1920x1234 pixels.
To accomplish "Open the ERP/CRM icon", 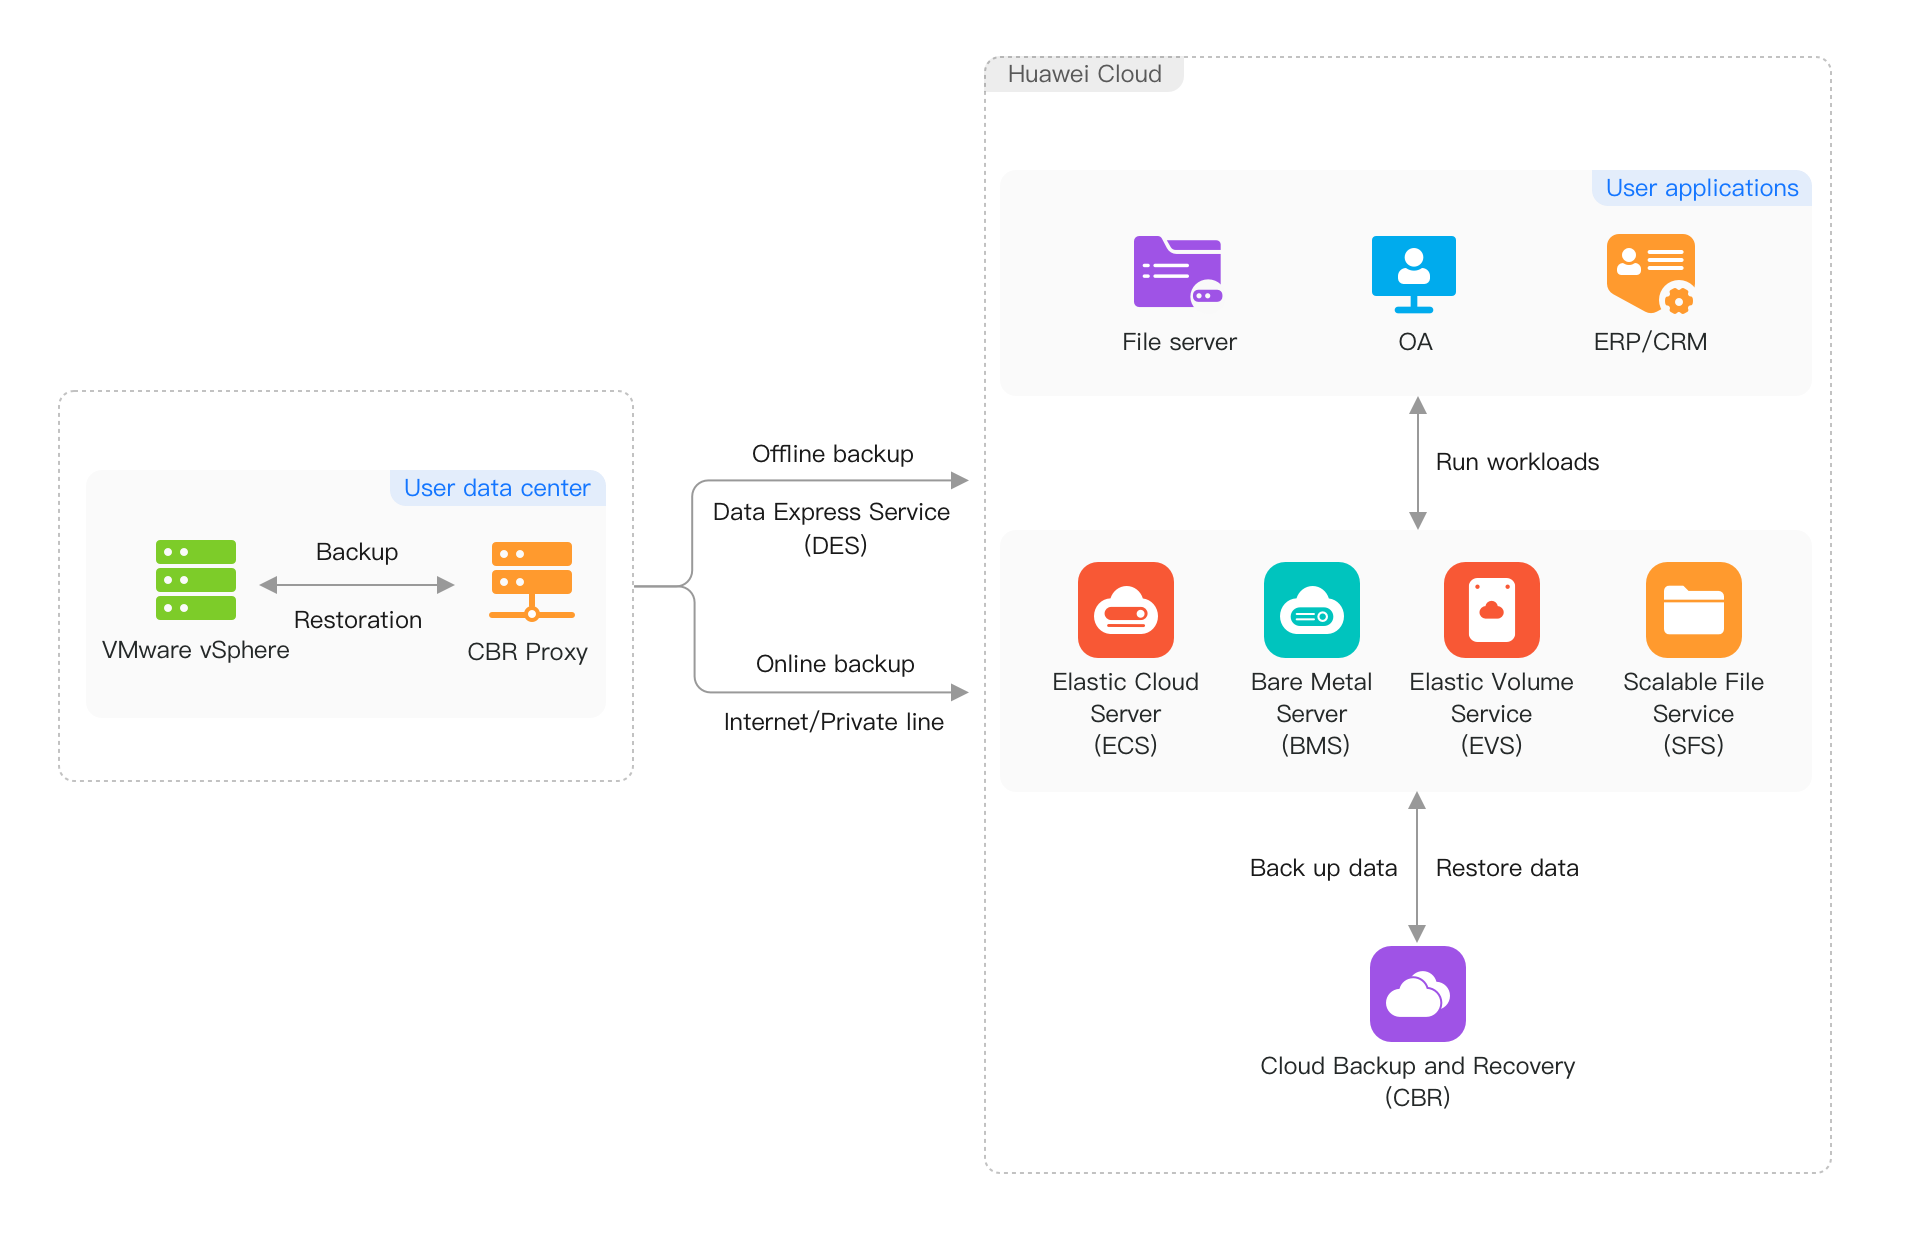I will (x=1650, y=272).
